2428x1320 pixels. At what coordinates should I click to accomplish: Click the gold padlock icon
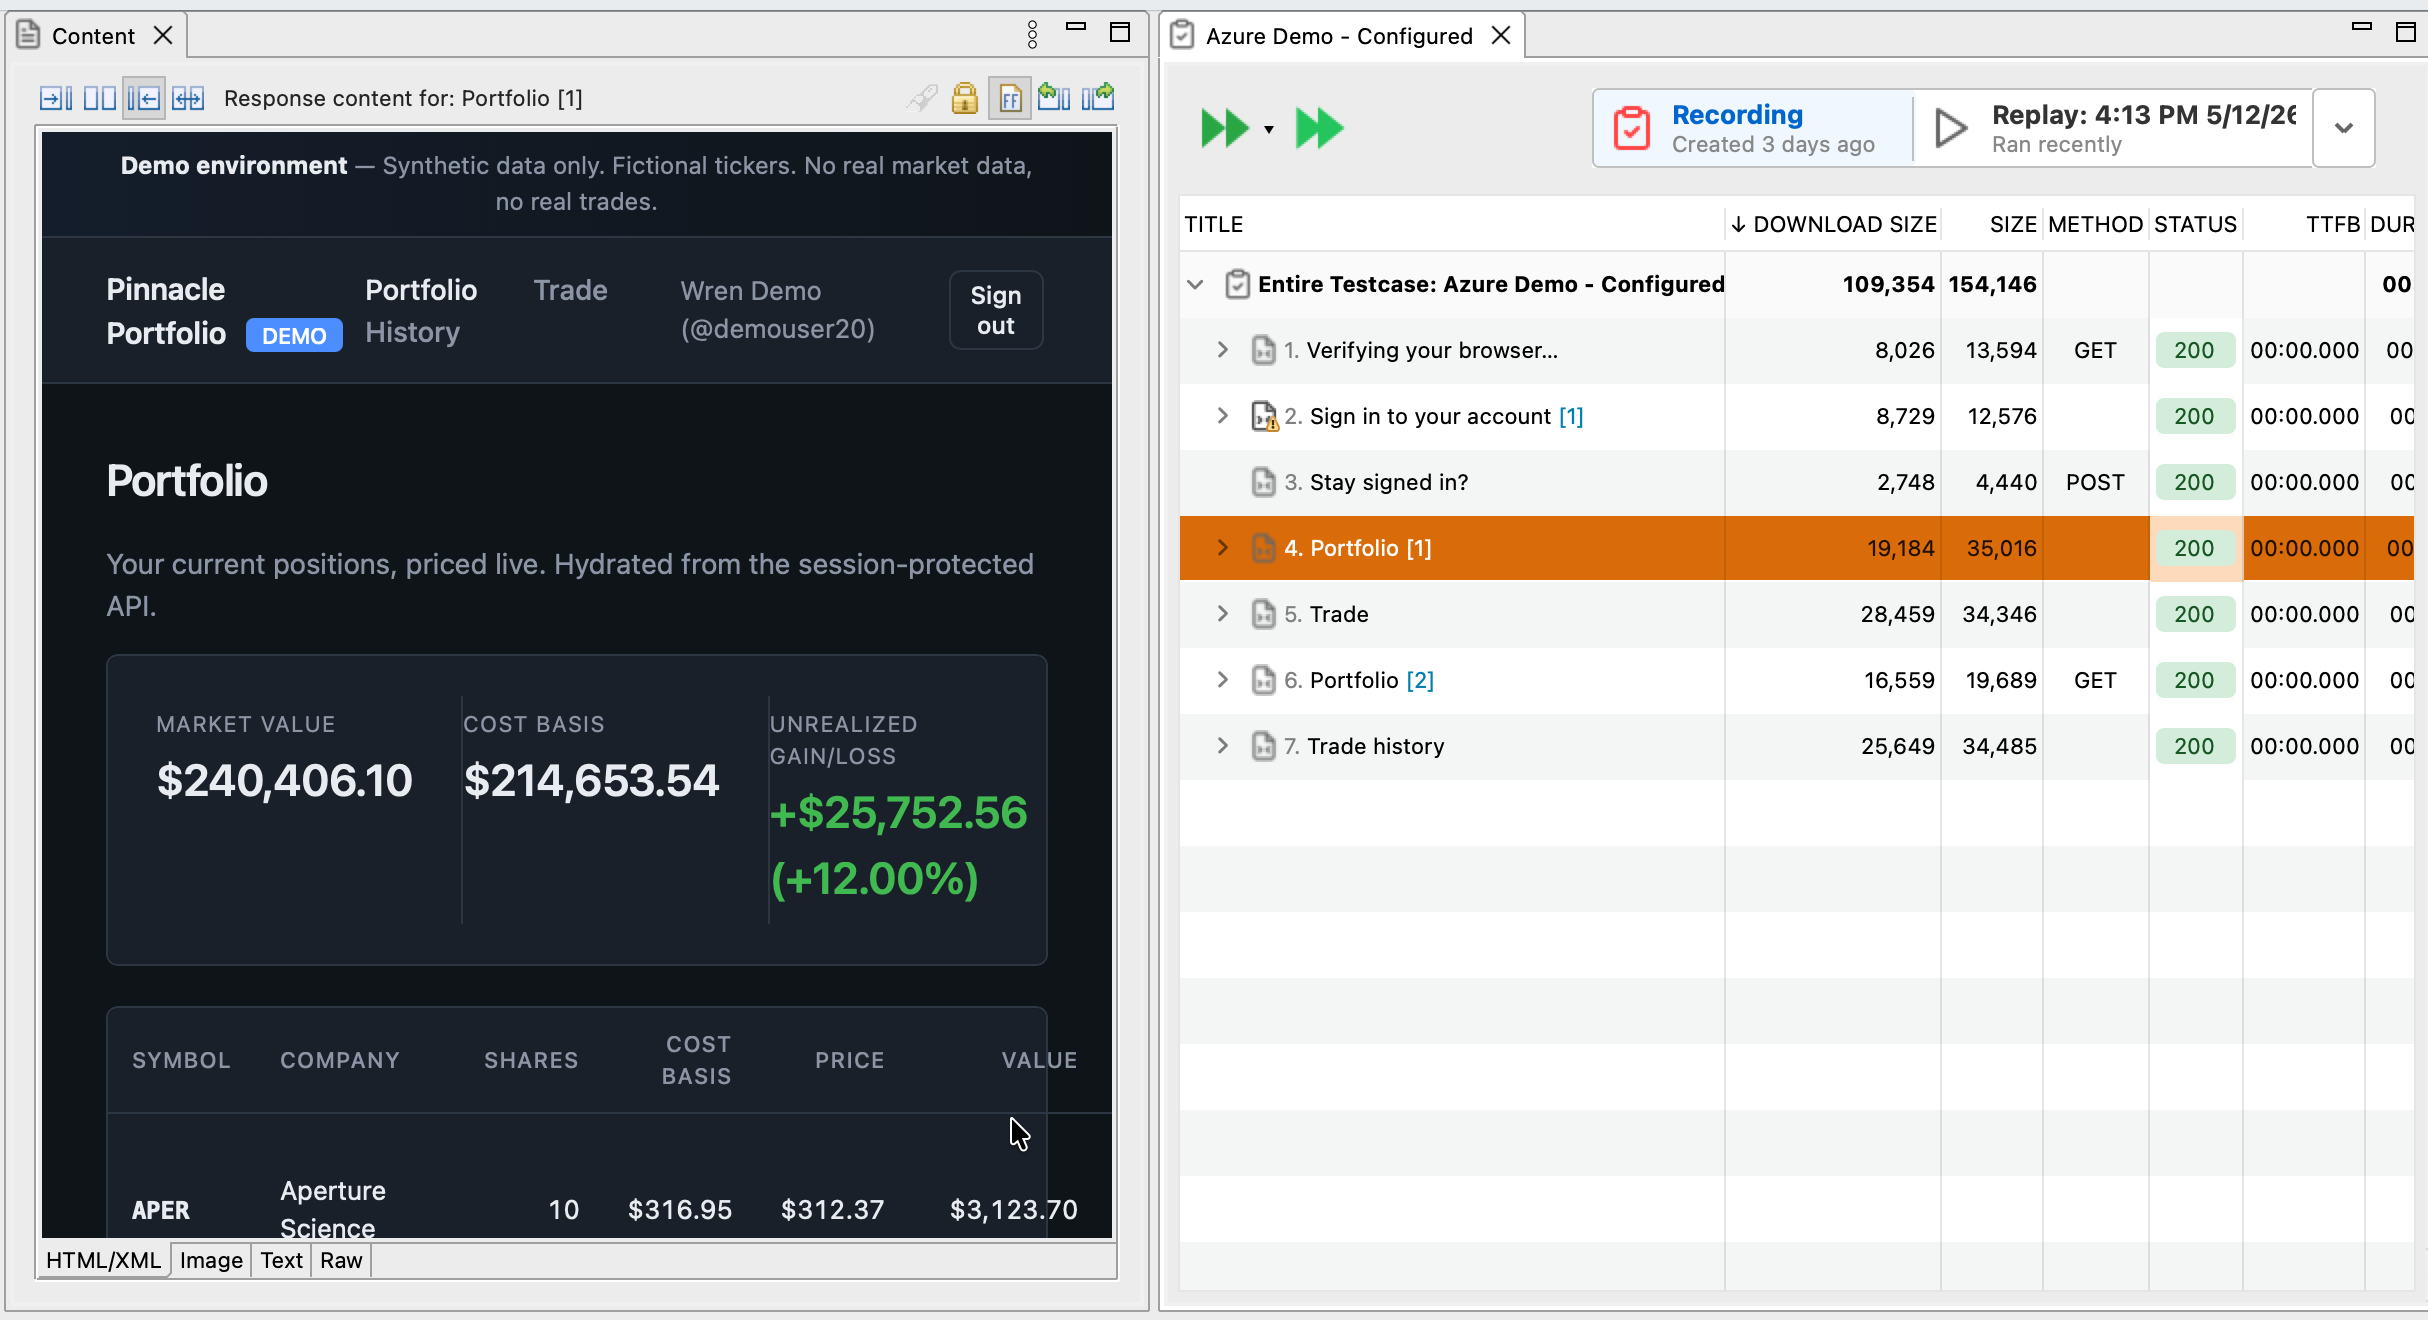click(965, 98)
